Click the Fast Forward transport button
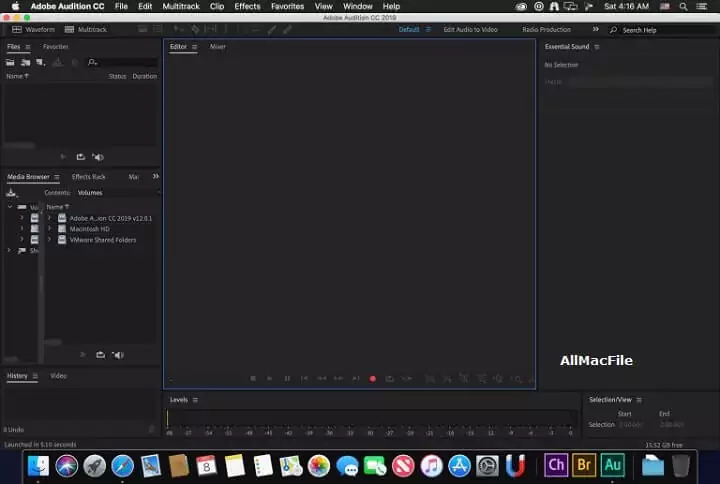 [338, 378]
